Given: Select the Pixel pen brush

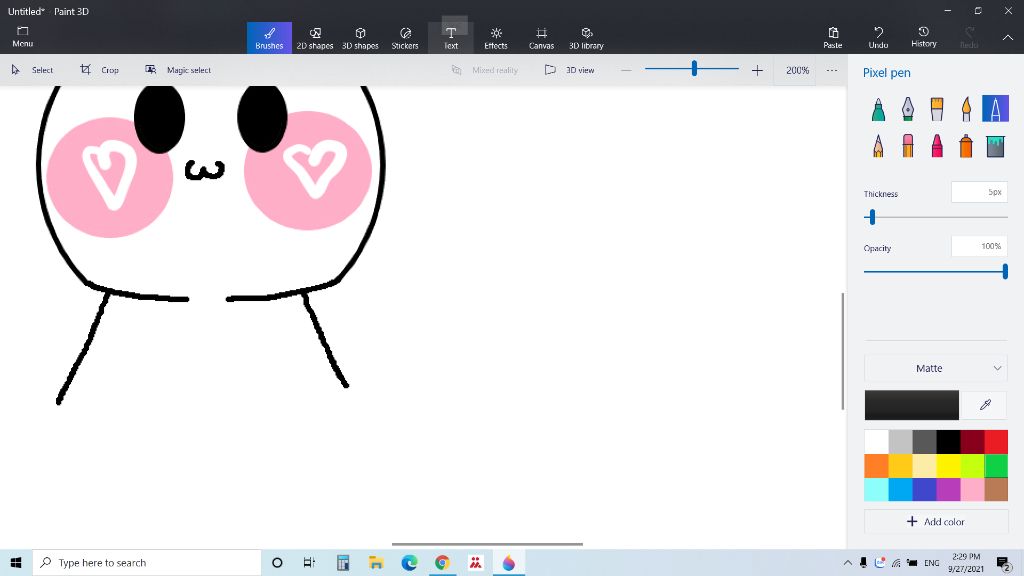Looking at the screenshot, I should (x=995, y=109).
